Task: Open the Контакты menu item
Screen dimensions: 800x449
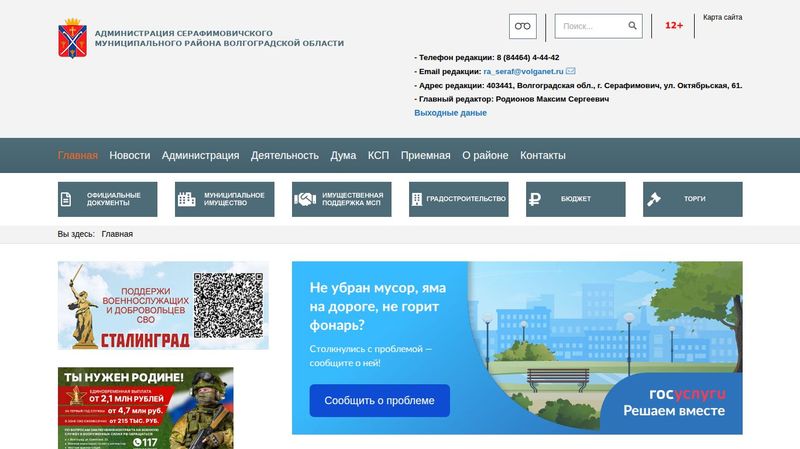Action: tap(543, 156)
